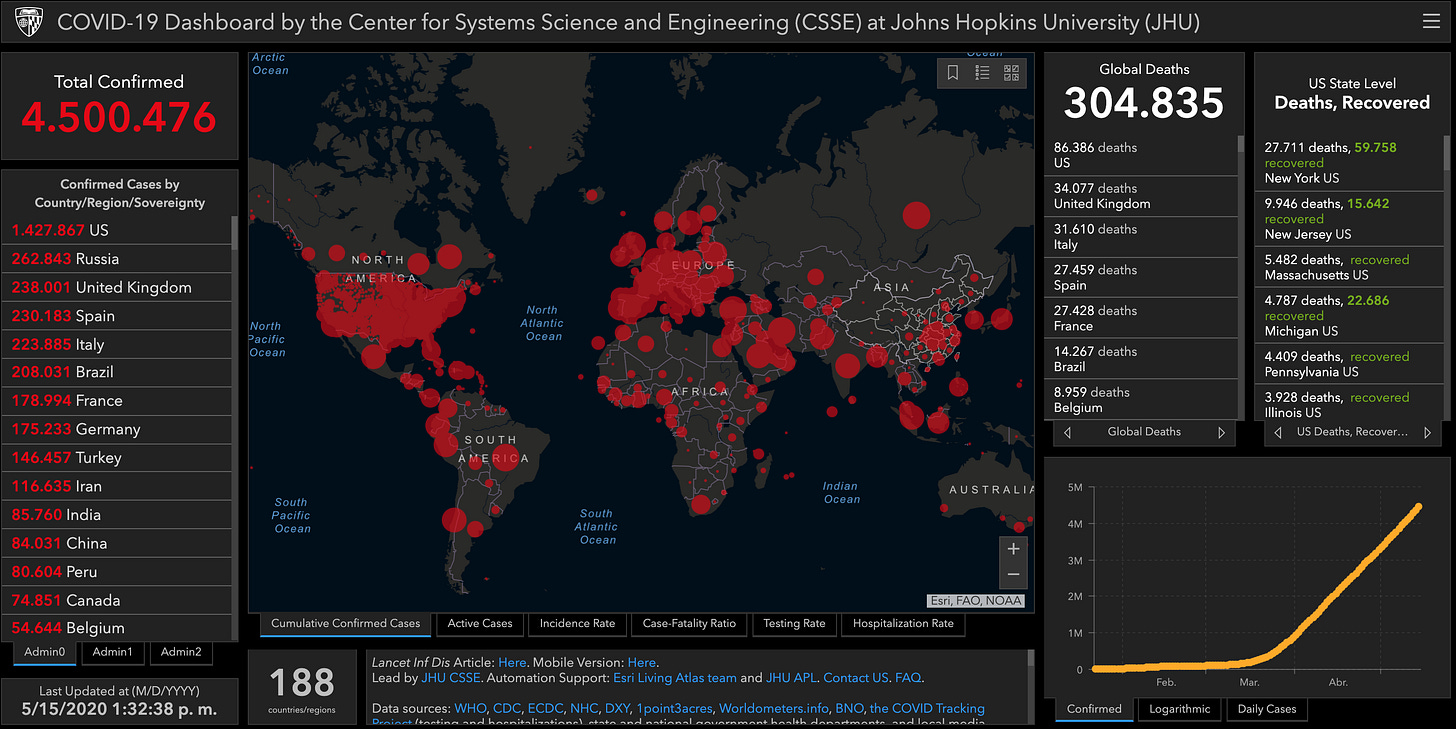
Task: Select the Testing Rate tab
Action: pos(794,623)
